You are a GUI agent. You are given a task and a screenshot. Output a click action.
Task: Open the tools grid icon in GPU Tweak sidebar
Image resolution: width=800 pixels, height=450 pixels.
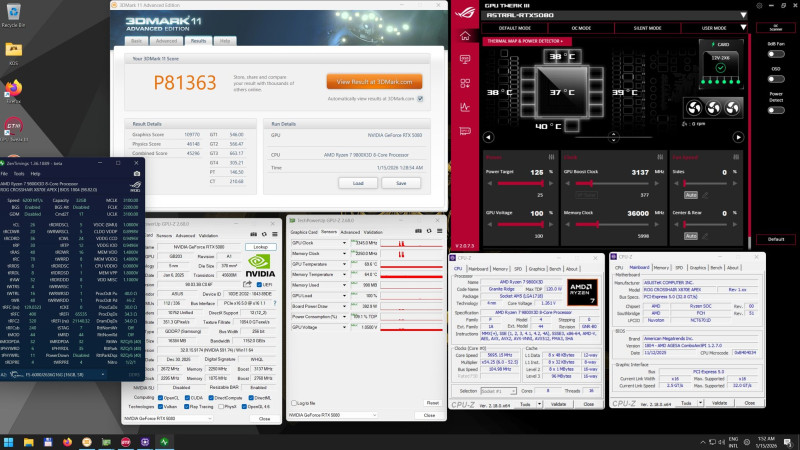click(465, 83)
